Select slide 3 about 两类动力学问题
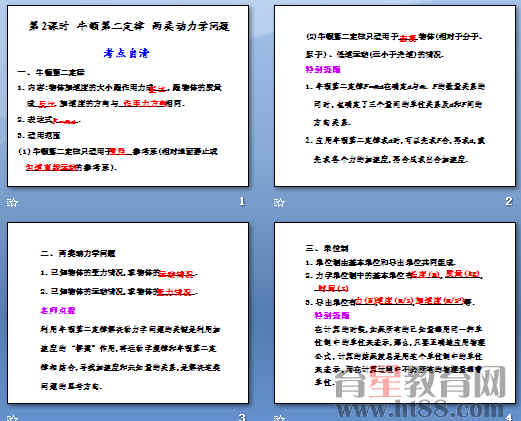Screen dimensions: 521x421 pos(128,313)
